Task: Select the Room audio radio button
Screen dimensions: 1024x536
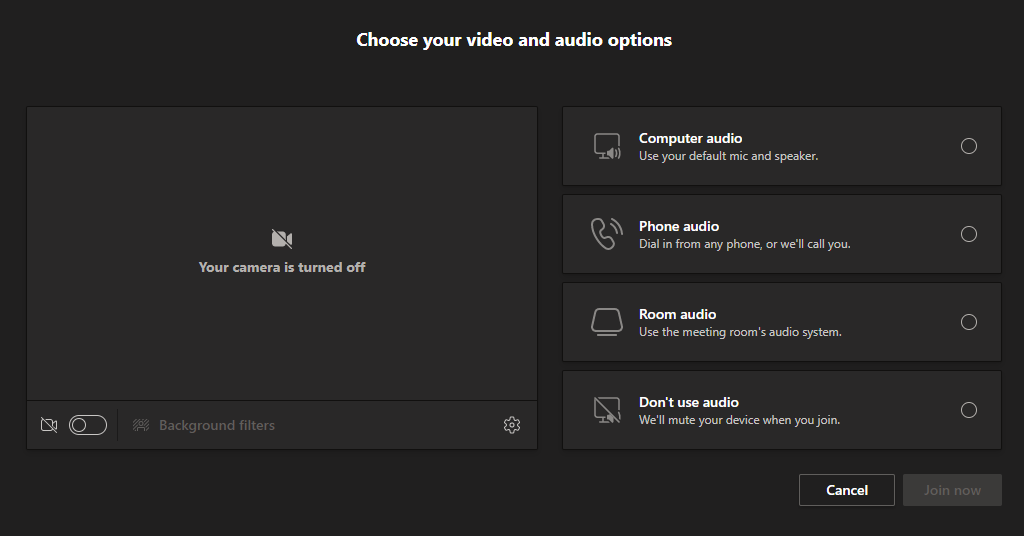Action: click(x=968, y=322)
